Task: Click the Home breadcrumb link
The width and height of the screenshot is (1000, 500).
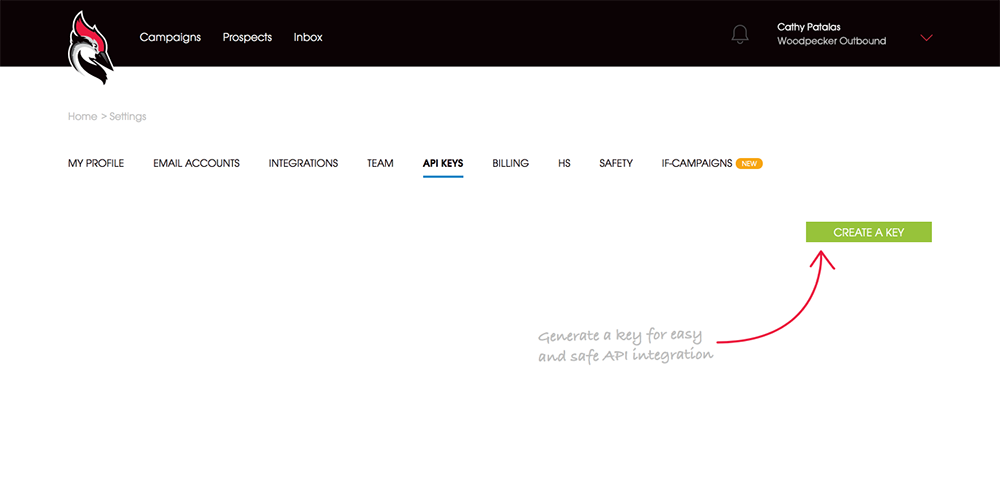Action: (82, 117)
